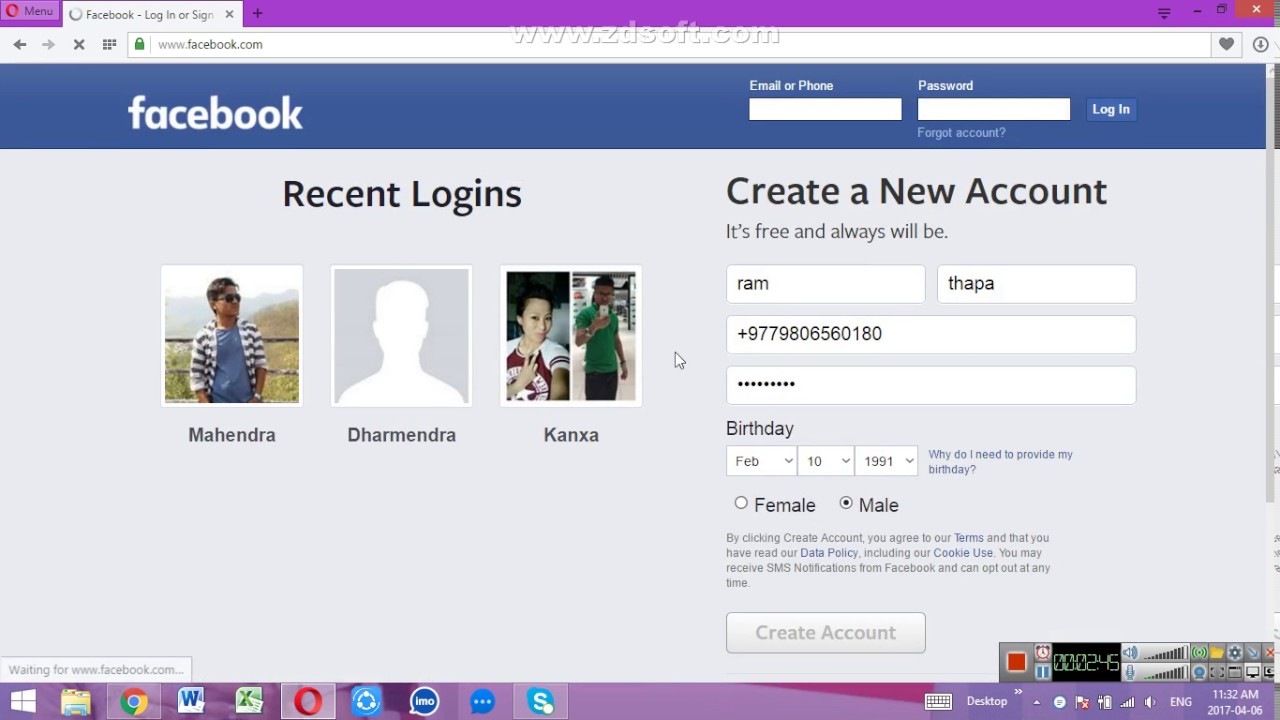
Task: Go back to the previous page
Action: [20, 44]
